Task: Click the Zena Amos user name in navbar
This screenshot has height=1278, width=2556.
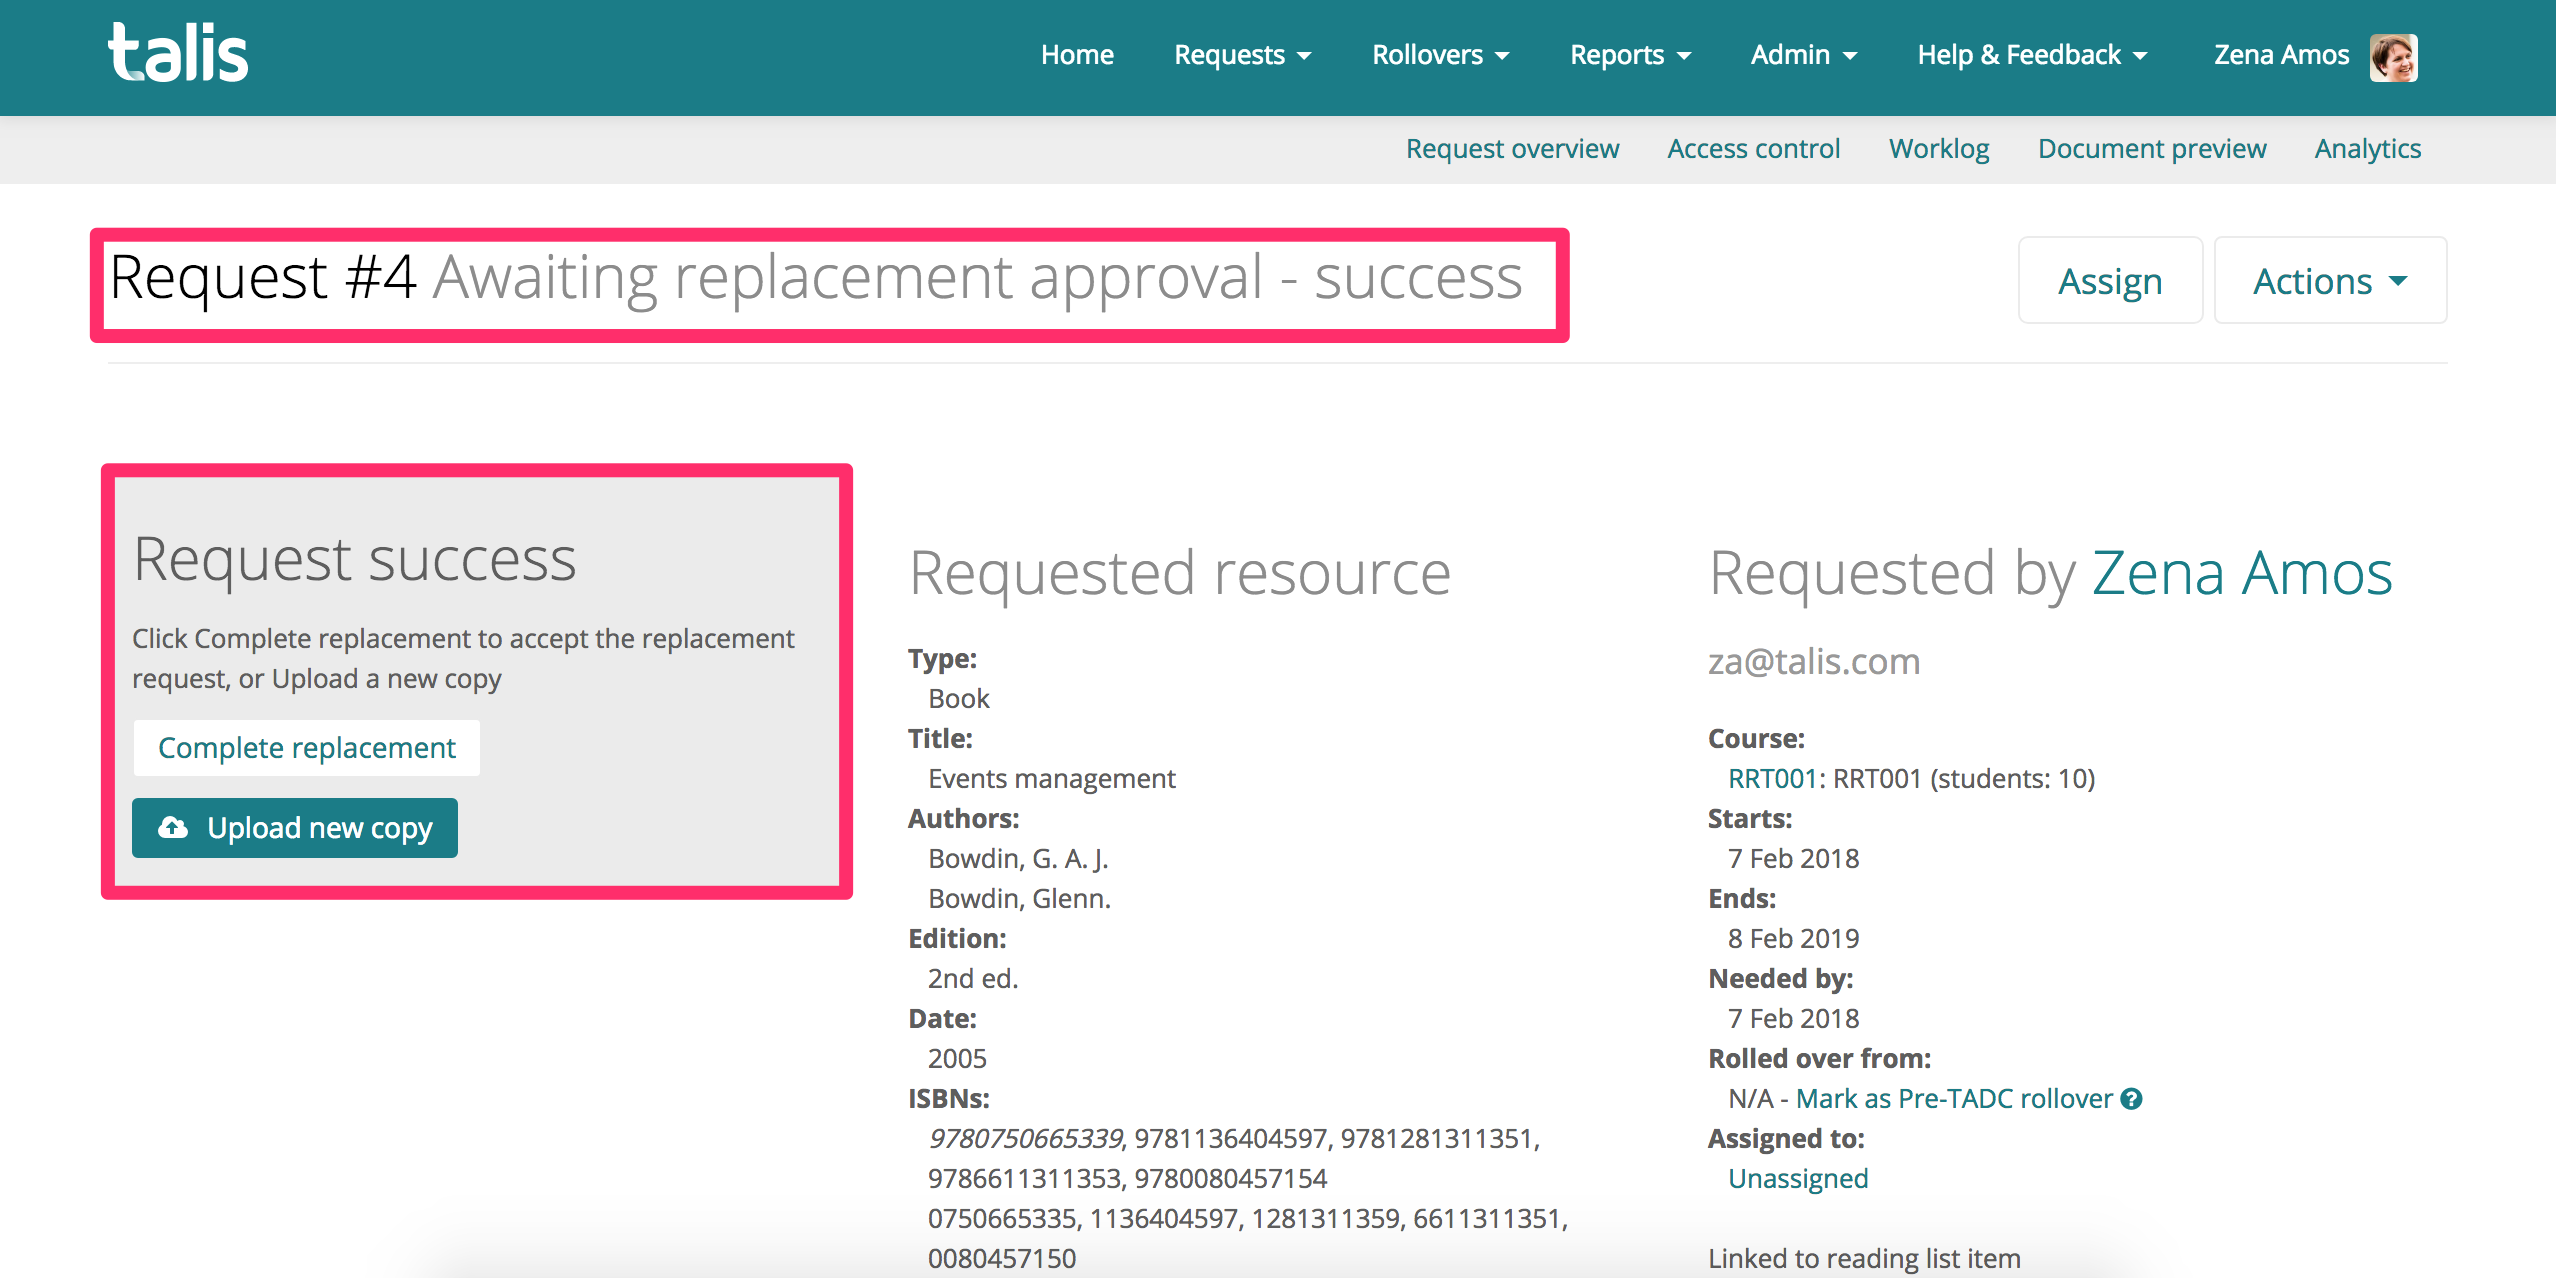Action: 2281,55
